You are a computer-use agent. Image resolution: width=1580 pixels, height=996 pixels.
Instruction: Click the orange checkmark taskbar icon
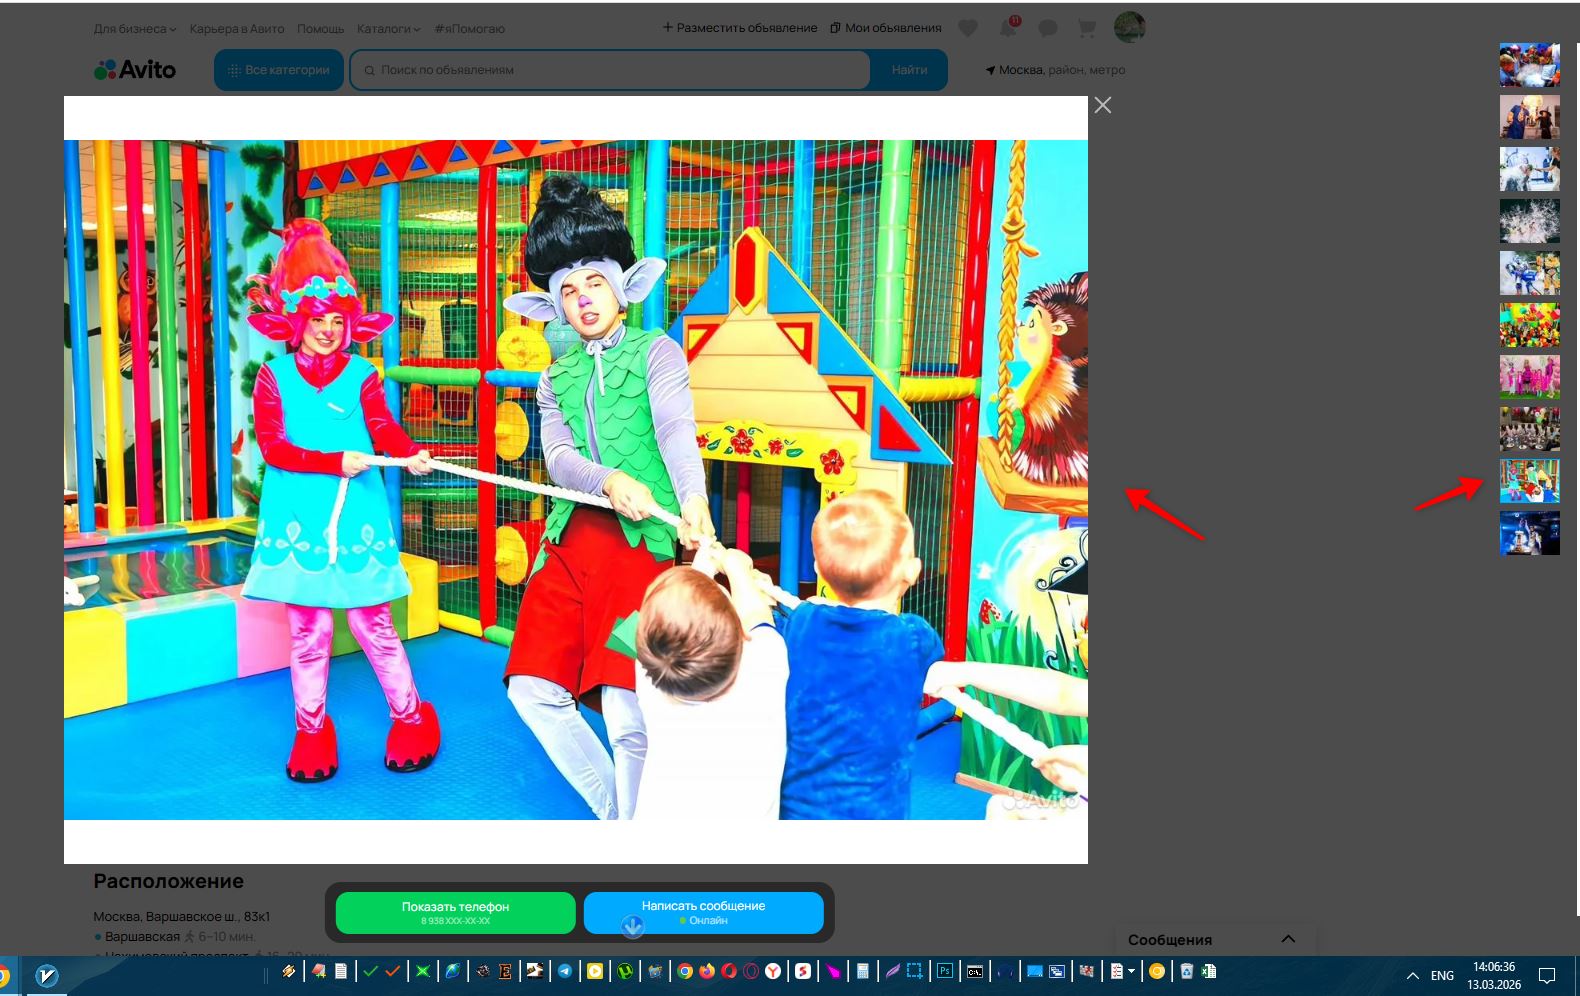pyautogui.click(x=392, y=971)
